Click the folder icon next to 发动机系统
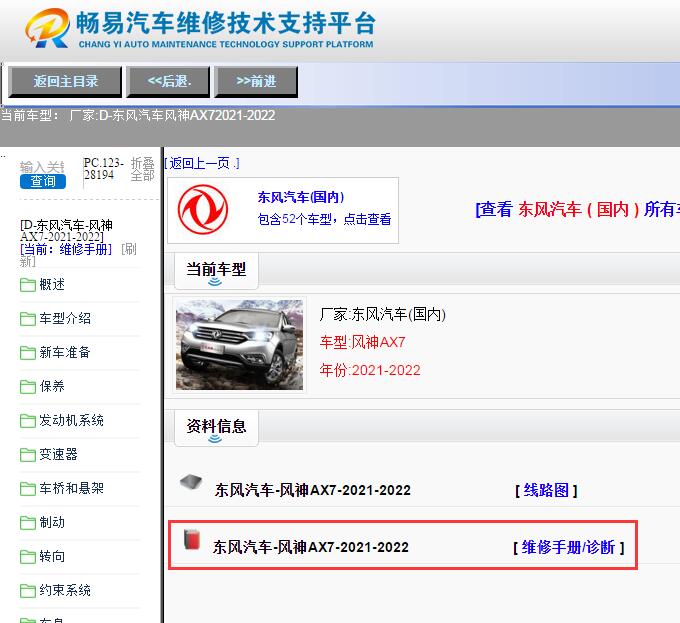 (x=28, y=421)
